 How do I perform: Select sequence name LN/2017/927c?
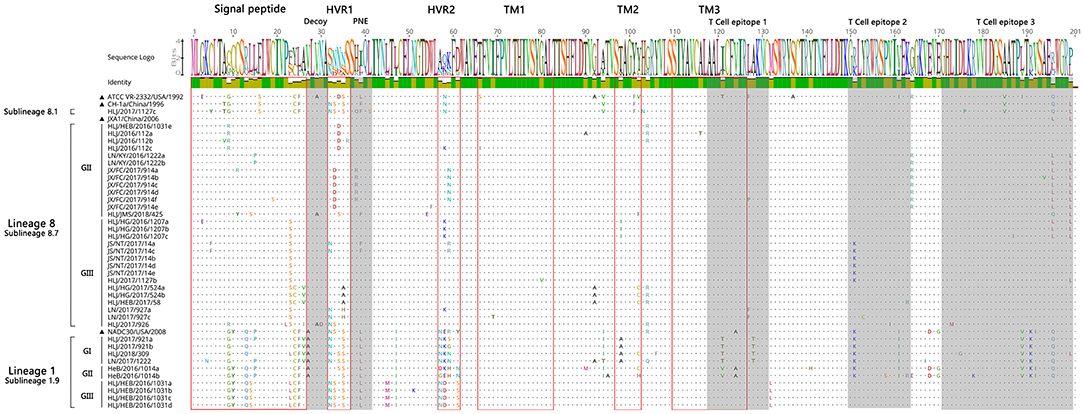[127, 317]
